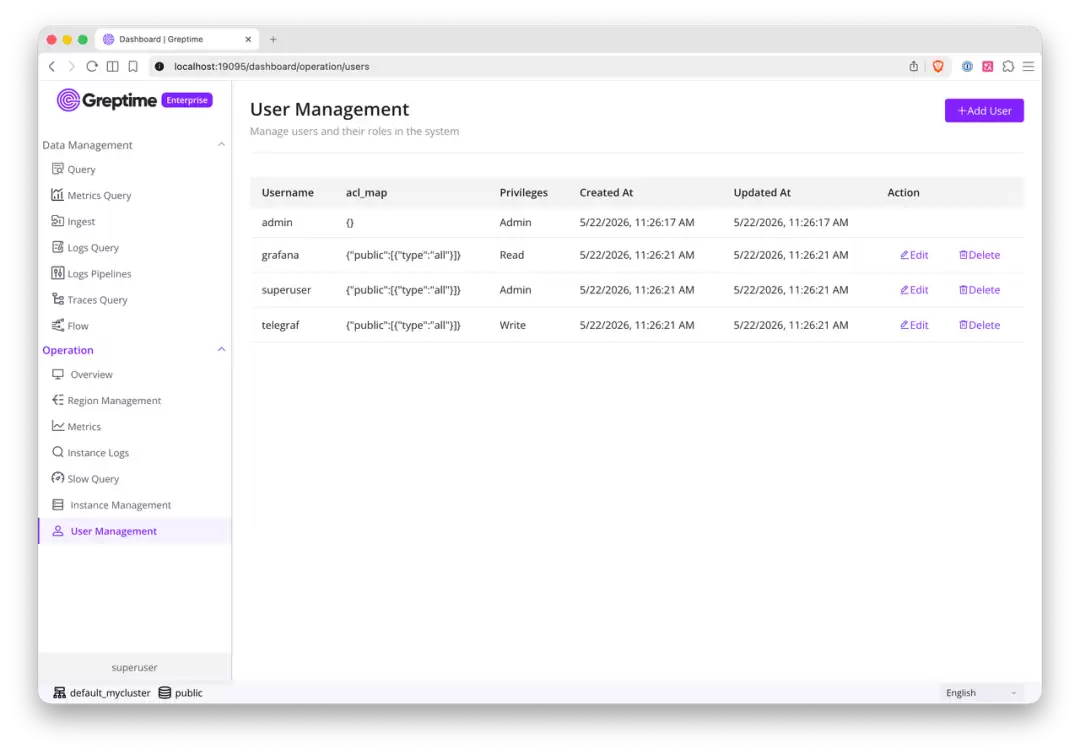1080x754 pixels.
Task: Click the Enterprise badge
Action: (x=187, y=100)
